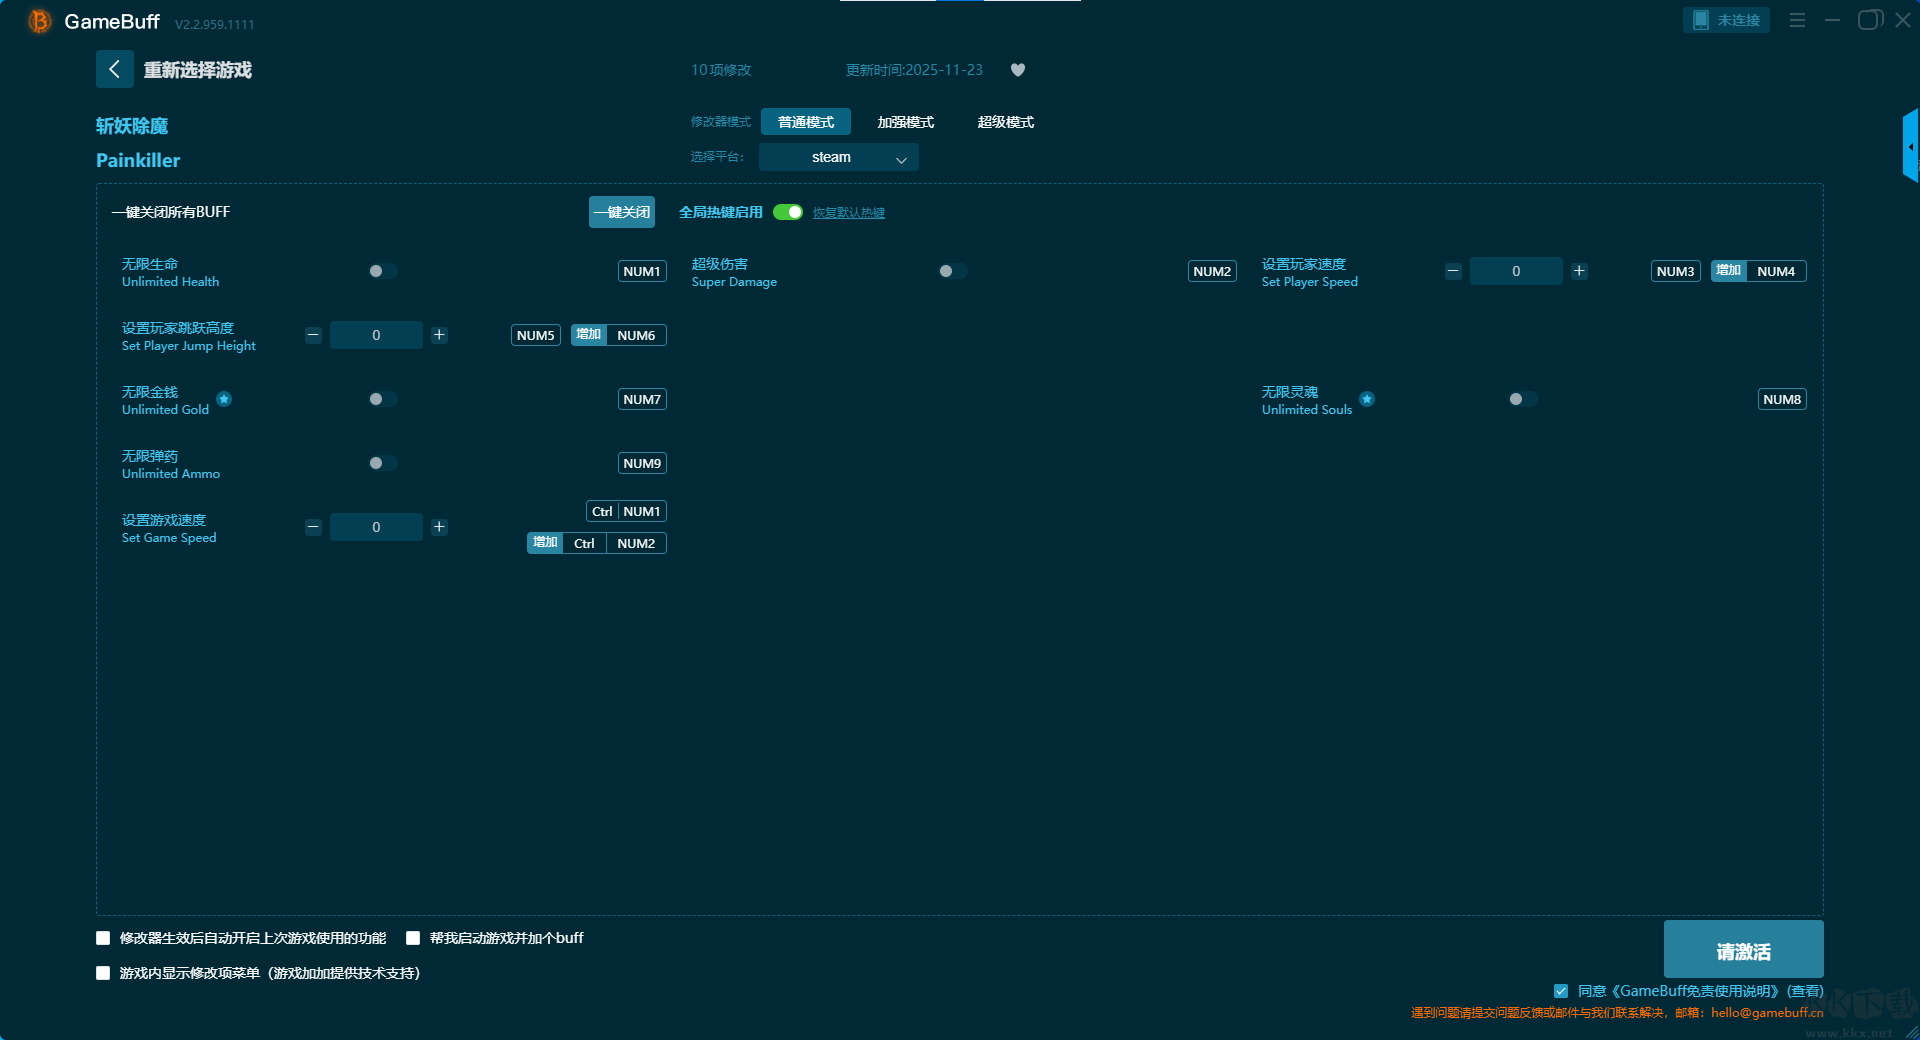Click the Set Game Speed value field
This screenshot has height=1040, width=1920.
click(376, 527)
